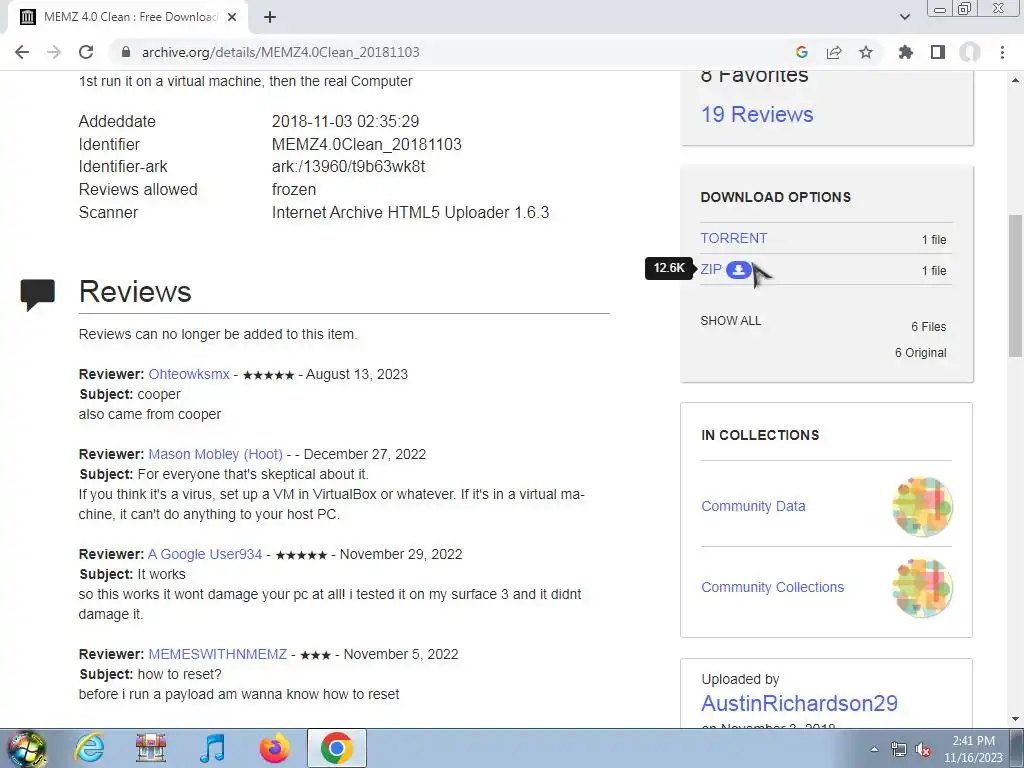1024x768 pixels.
Task: Click the muted volume tray icon
Action: pyautogui.click(x=923, y=749)
